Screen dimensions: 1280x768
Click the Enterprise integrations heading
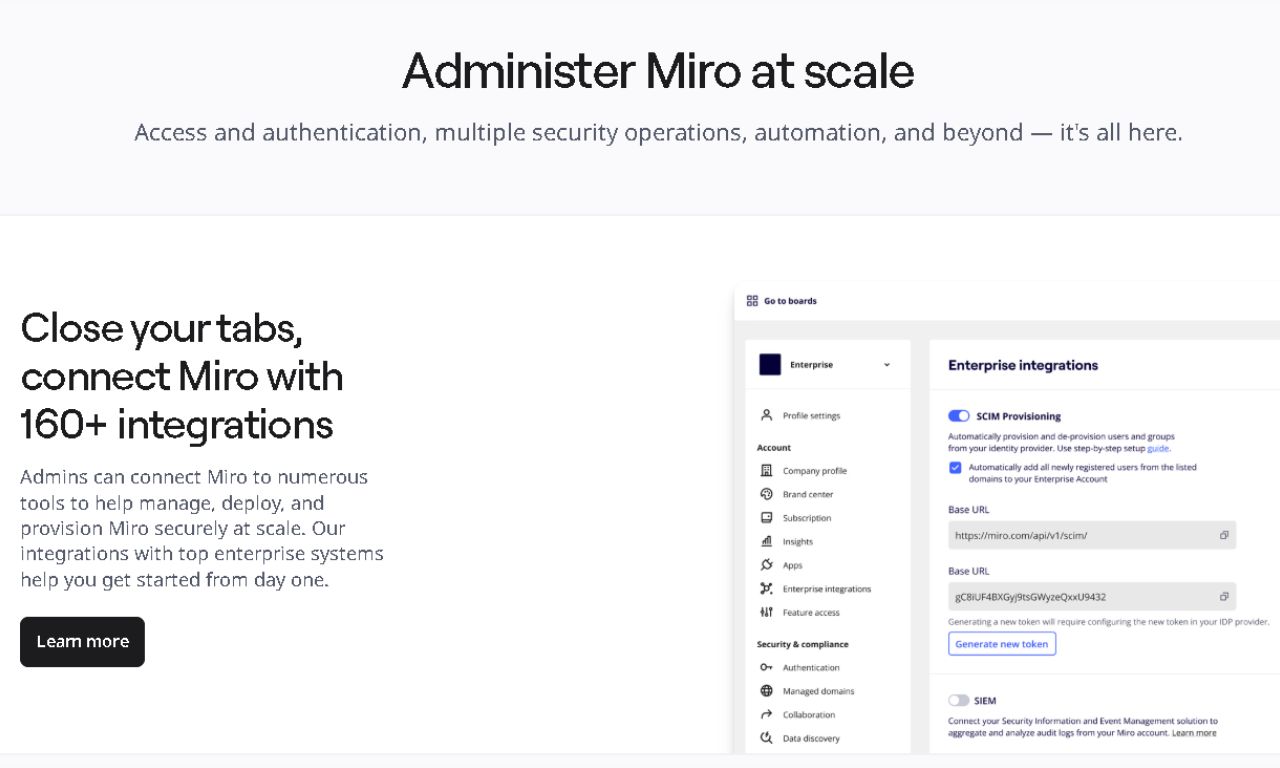tap(1023, 365)
